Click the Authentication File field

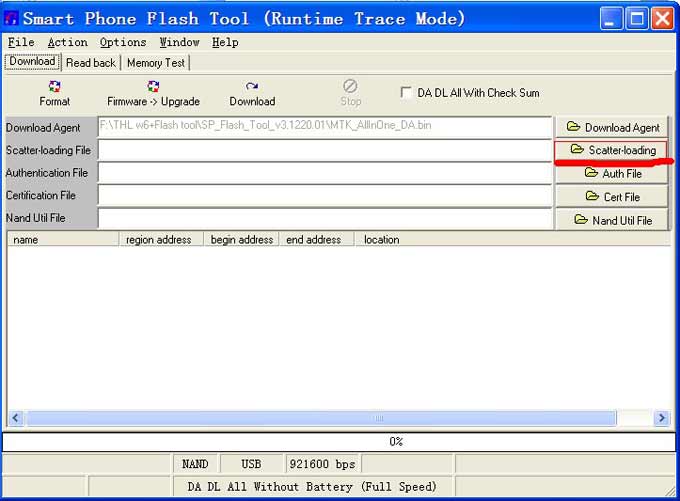[x=325, y=173]
